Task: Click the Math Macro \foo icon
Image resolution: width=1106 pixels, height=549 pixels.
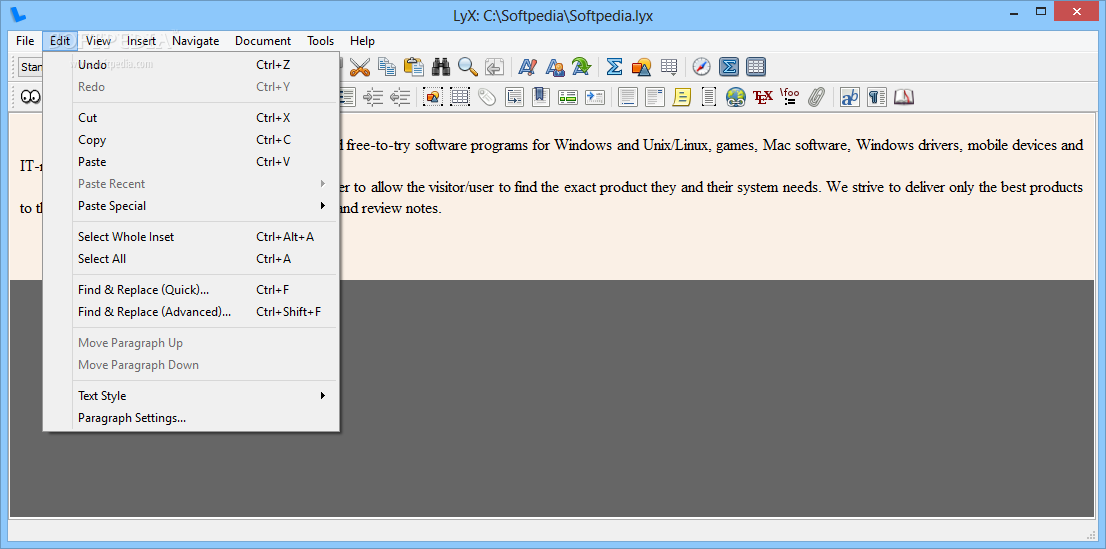Action: [789, 97]
